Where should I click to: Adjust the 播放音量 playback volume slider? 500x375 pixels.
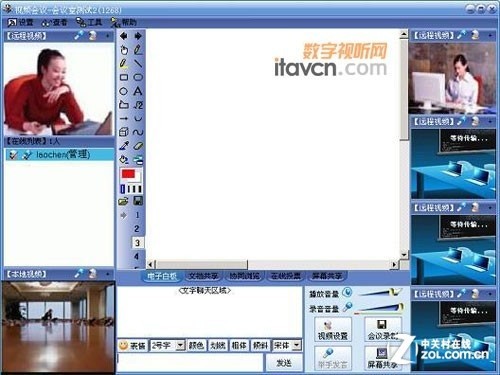381,293
